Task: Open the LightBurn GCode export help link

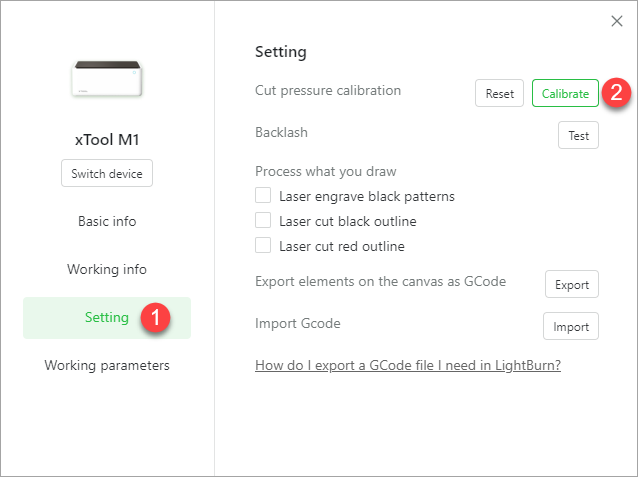Action: coord(408,365)
